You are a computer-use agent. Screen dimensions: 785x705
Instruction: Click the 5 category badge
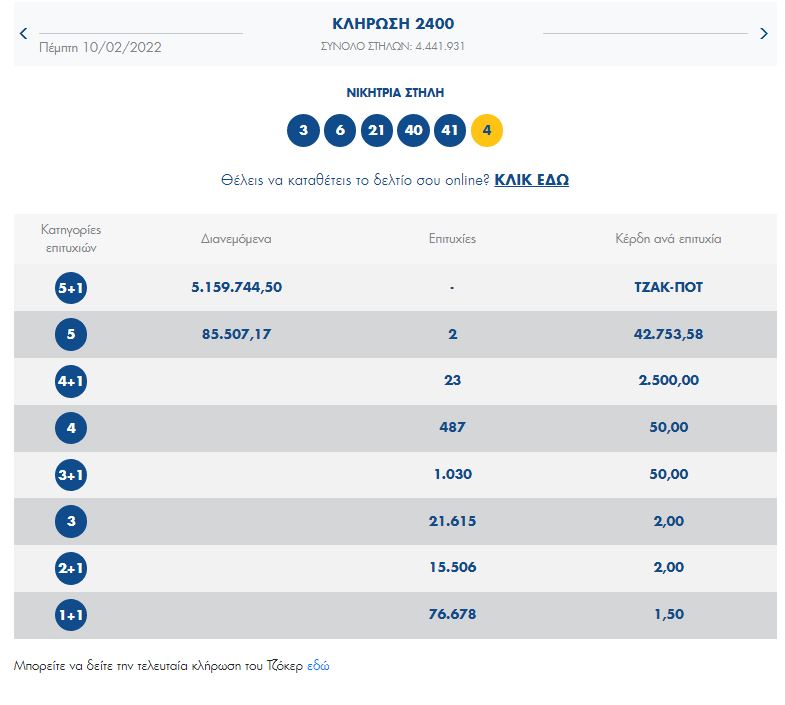71,335
